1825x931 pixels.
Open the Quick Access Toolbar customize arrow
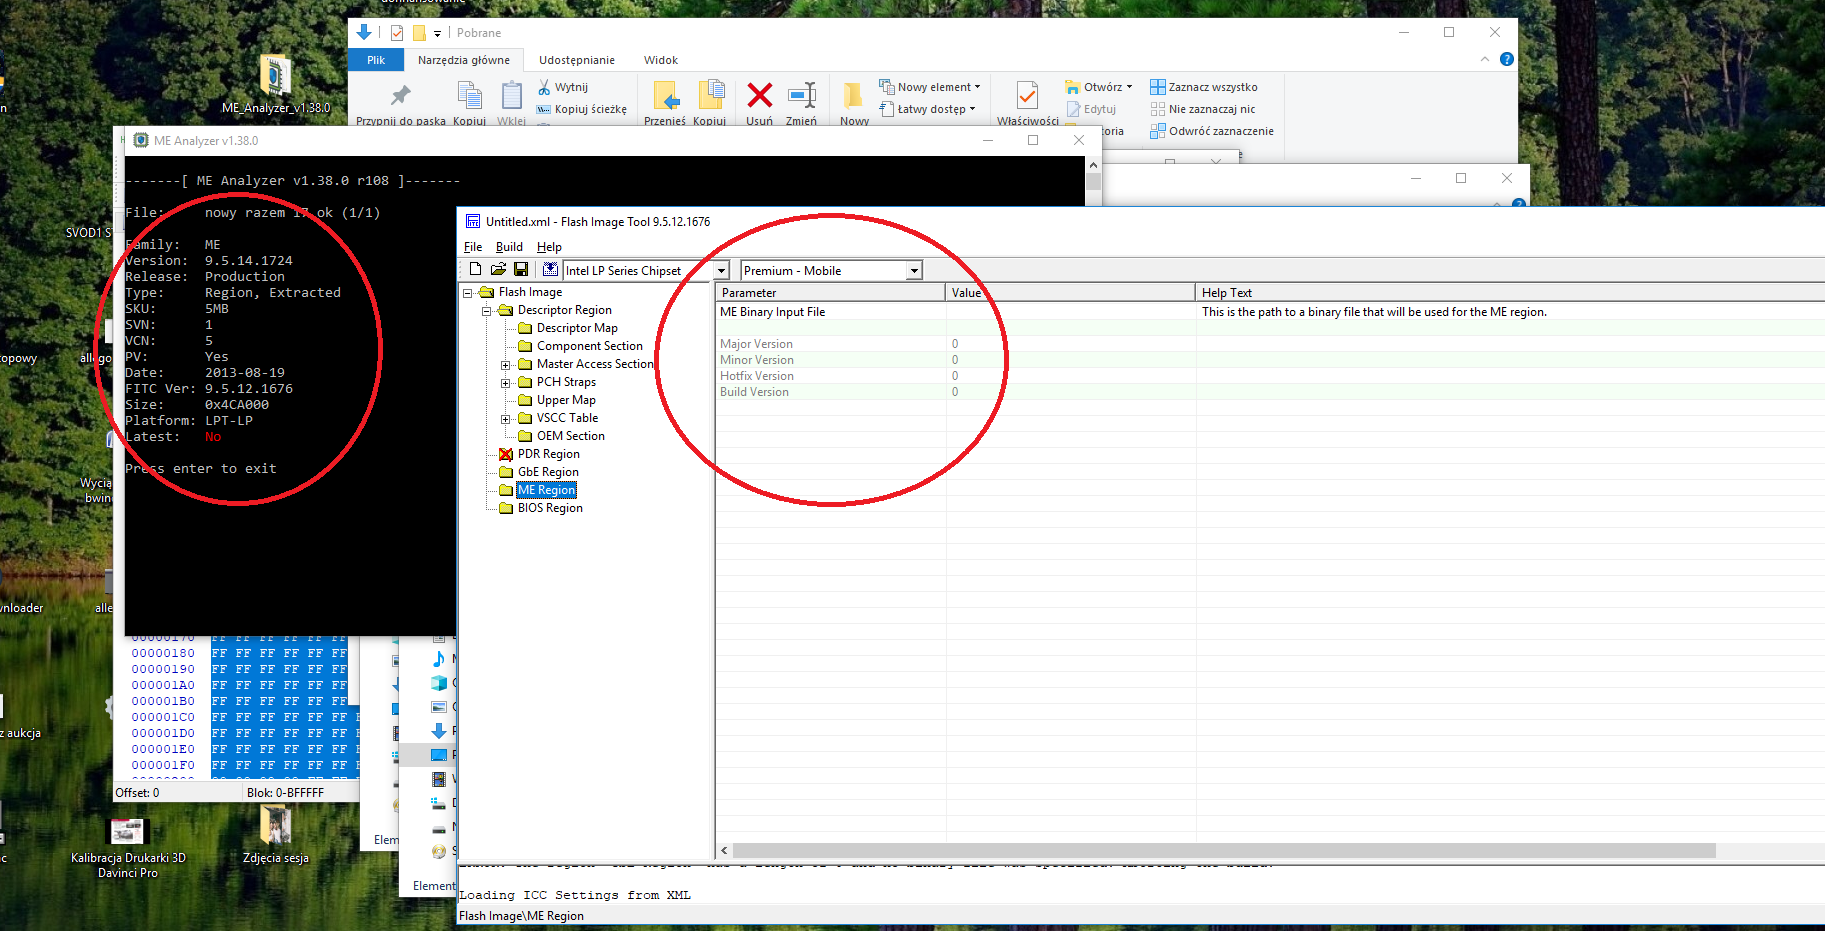tap(437, 34)
